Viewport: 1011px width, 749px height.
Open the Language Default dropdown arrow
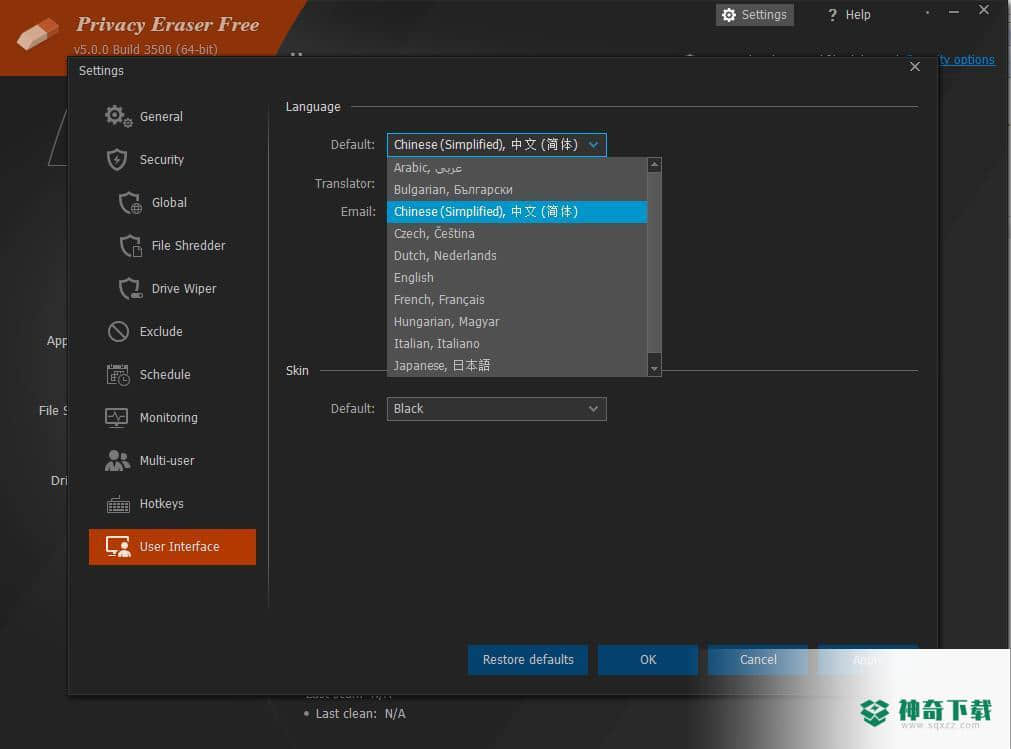(593, 145)
